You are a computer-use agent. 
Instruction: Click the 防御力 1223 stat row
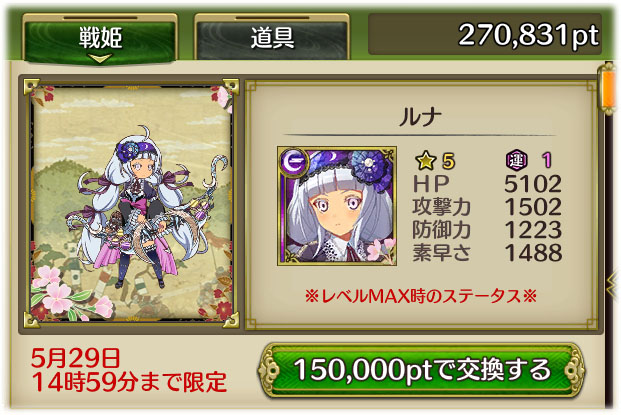[x=487, y=230]
